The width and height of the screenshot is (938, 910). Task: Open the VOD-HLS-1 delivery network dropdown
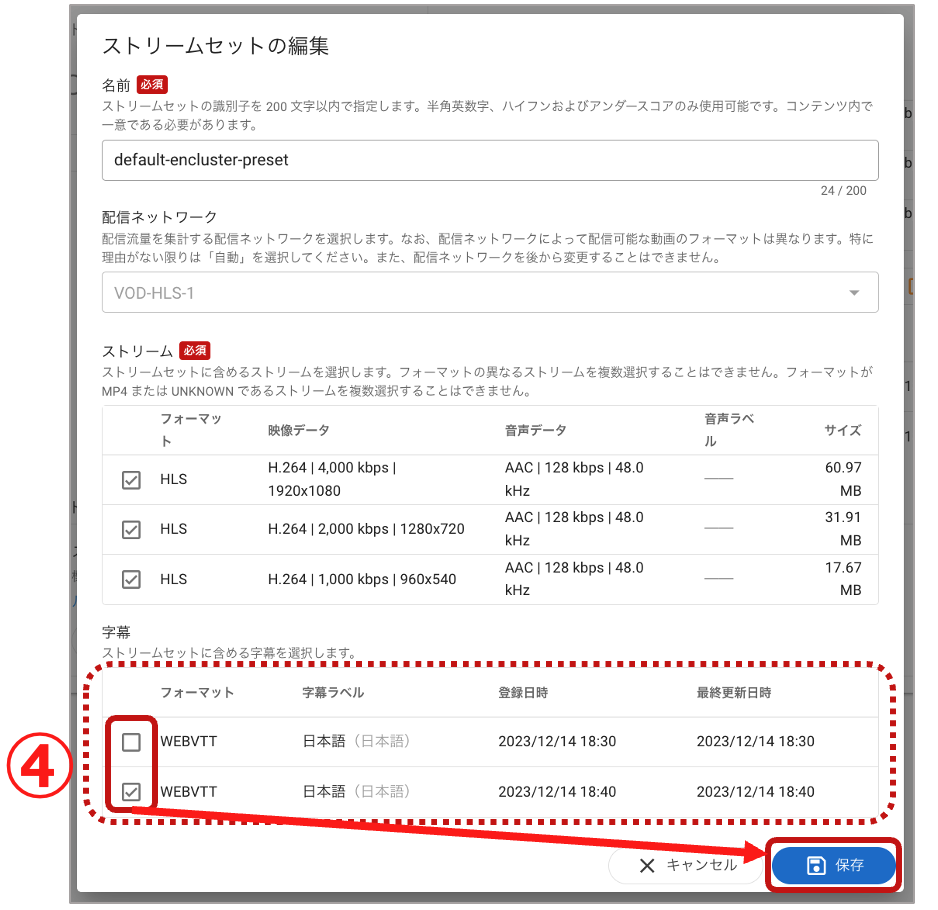pyautogui.click(x=490, y=293)
